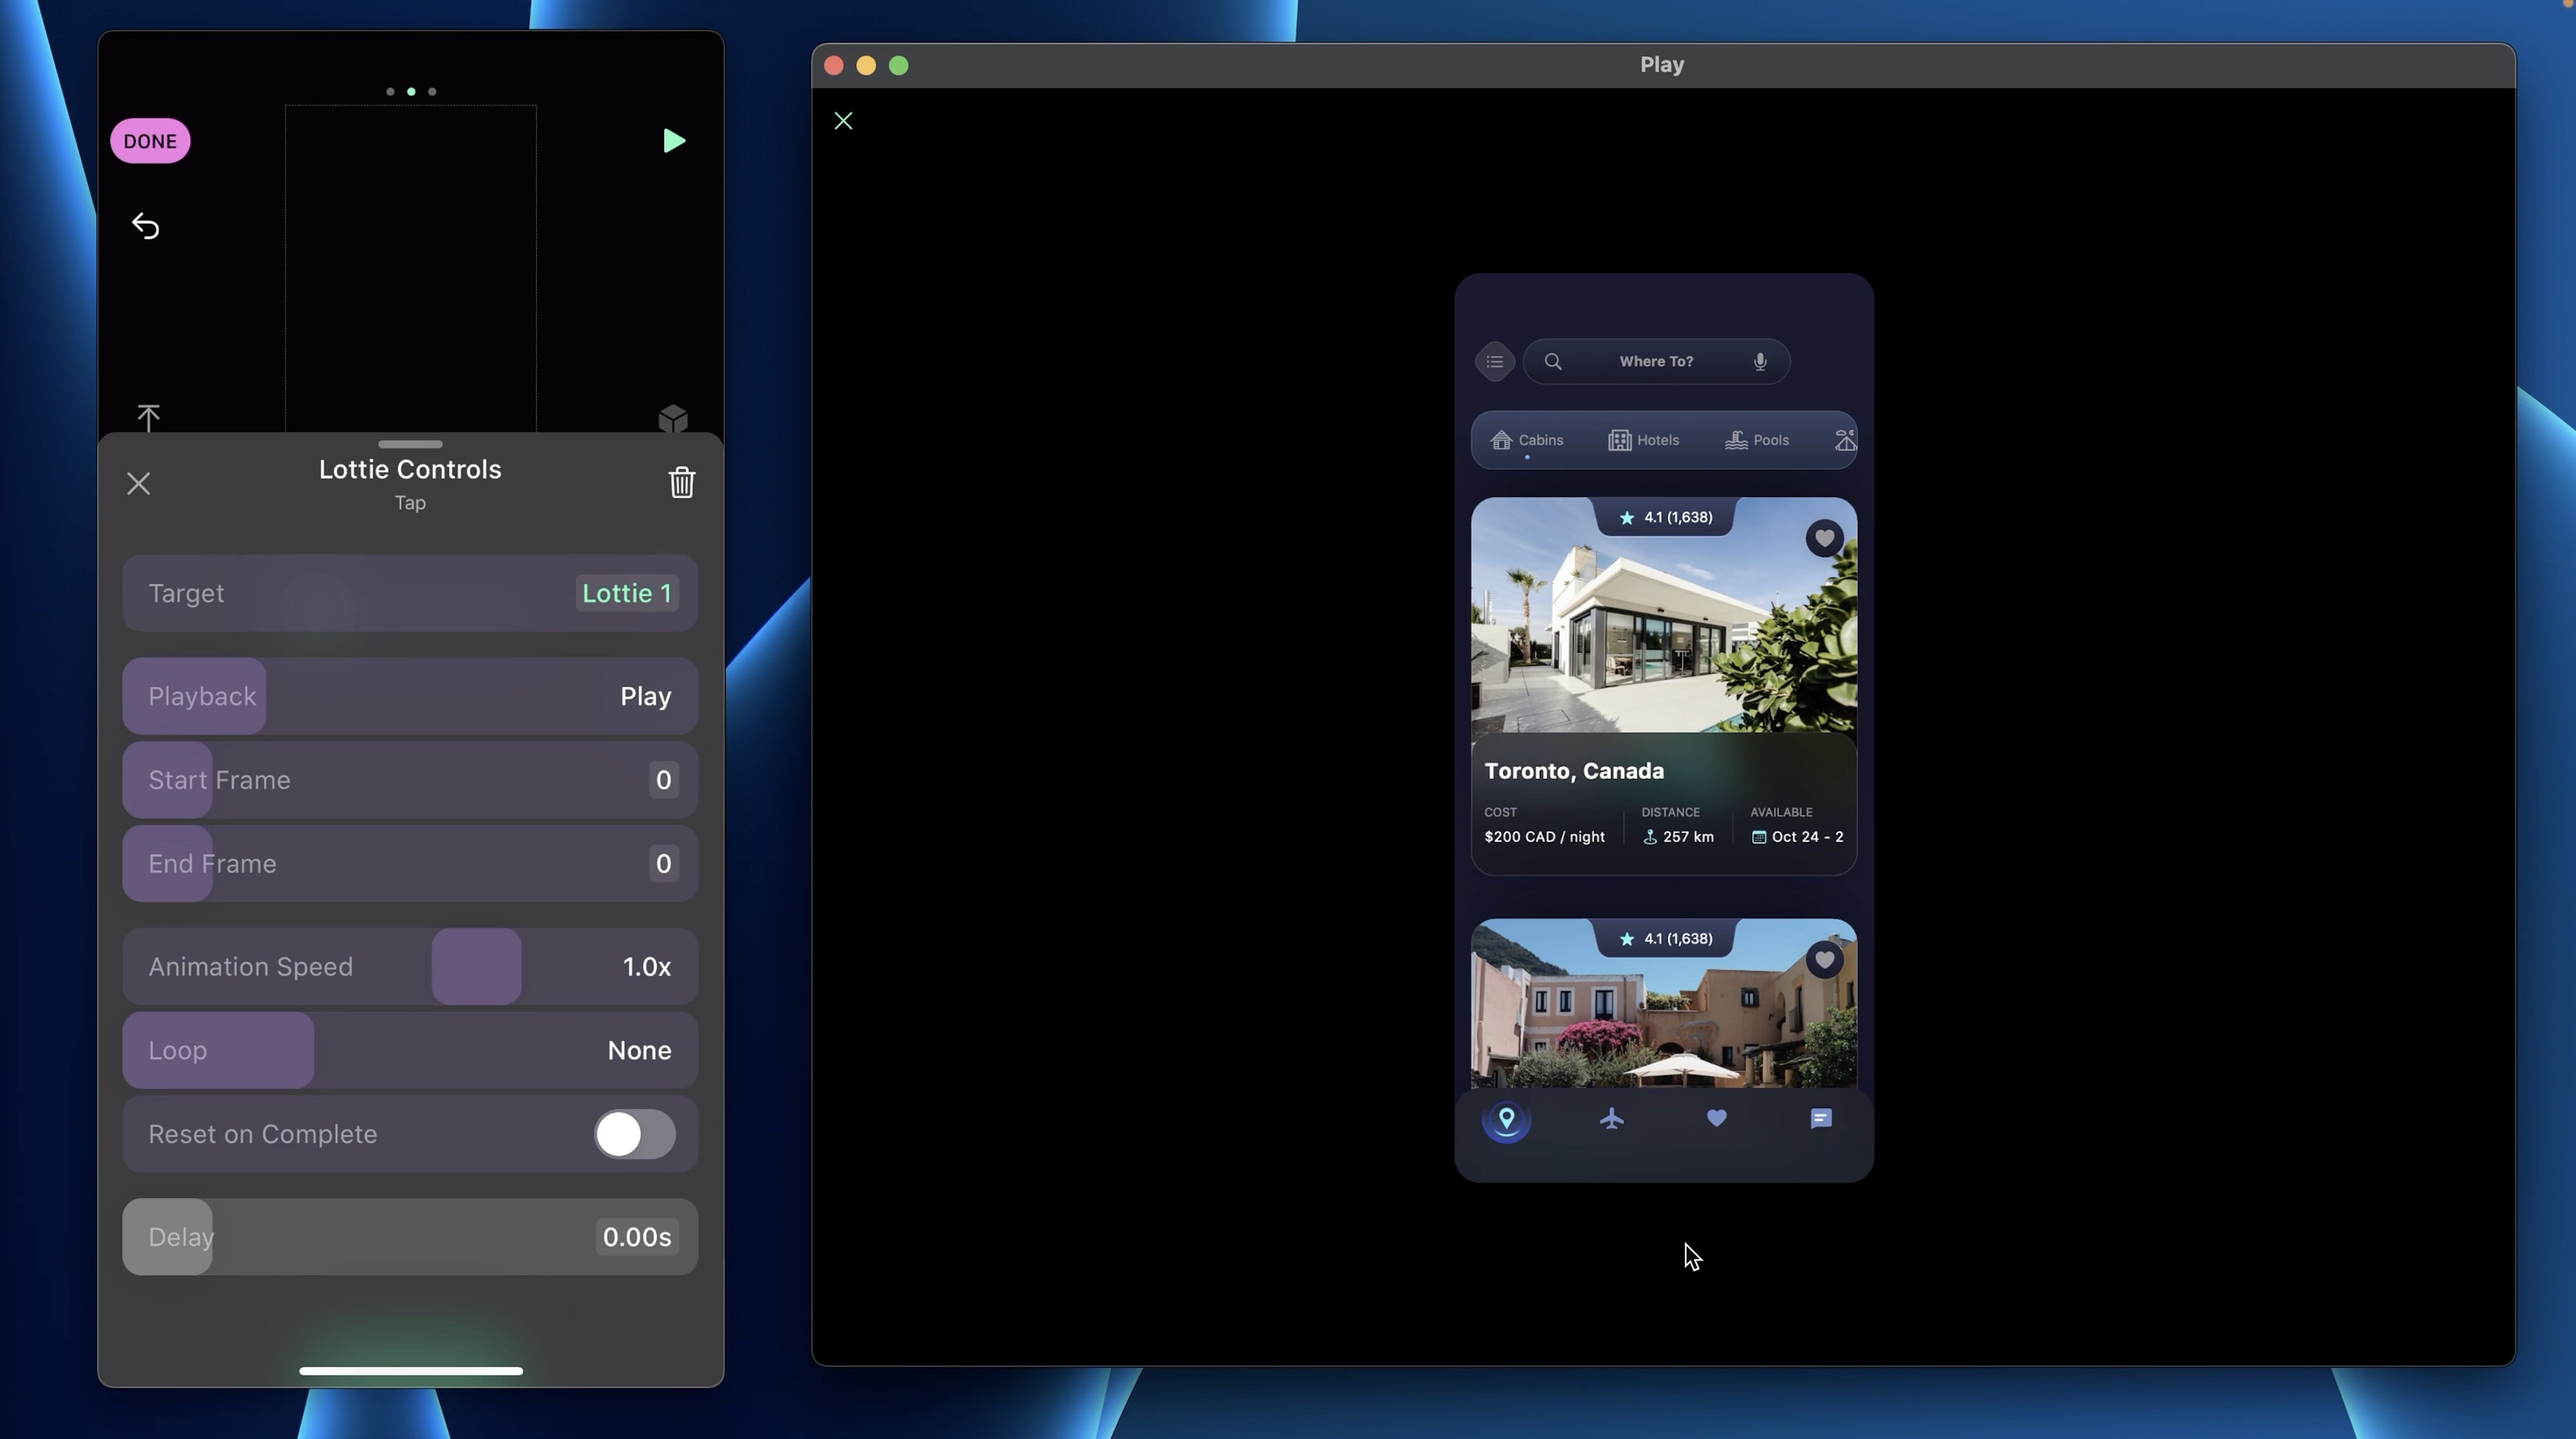Click the list menu icon beside search

point(1494,362)
